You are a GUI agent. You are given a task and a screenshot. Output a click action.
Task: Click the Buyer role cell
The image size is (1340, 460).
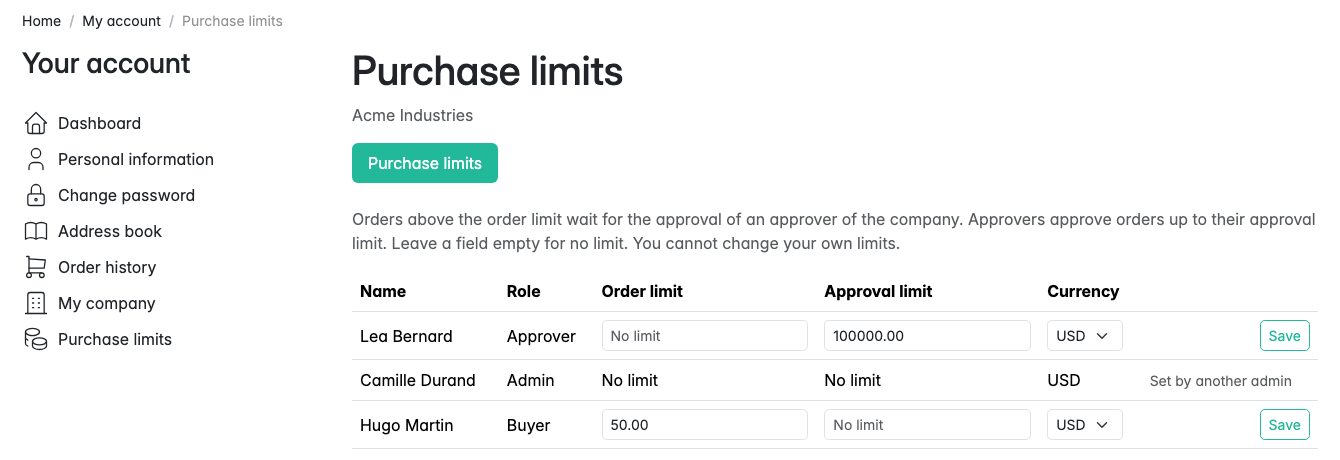tap(529, 425)
